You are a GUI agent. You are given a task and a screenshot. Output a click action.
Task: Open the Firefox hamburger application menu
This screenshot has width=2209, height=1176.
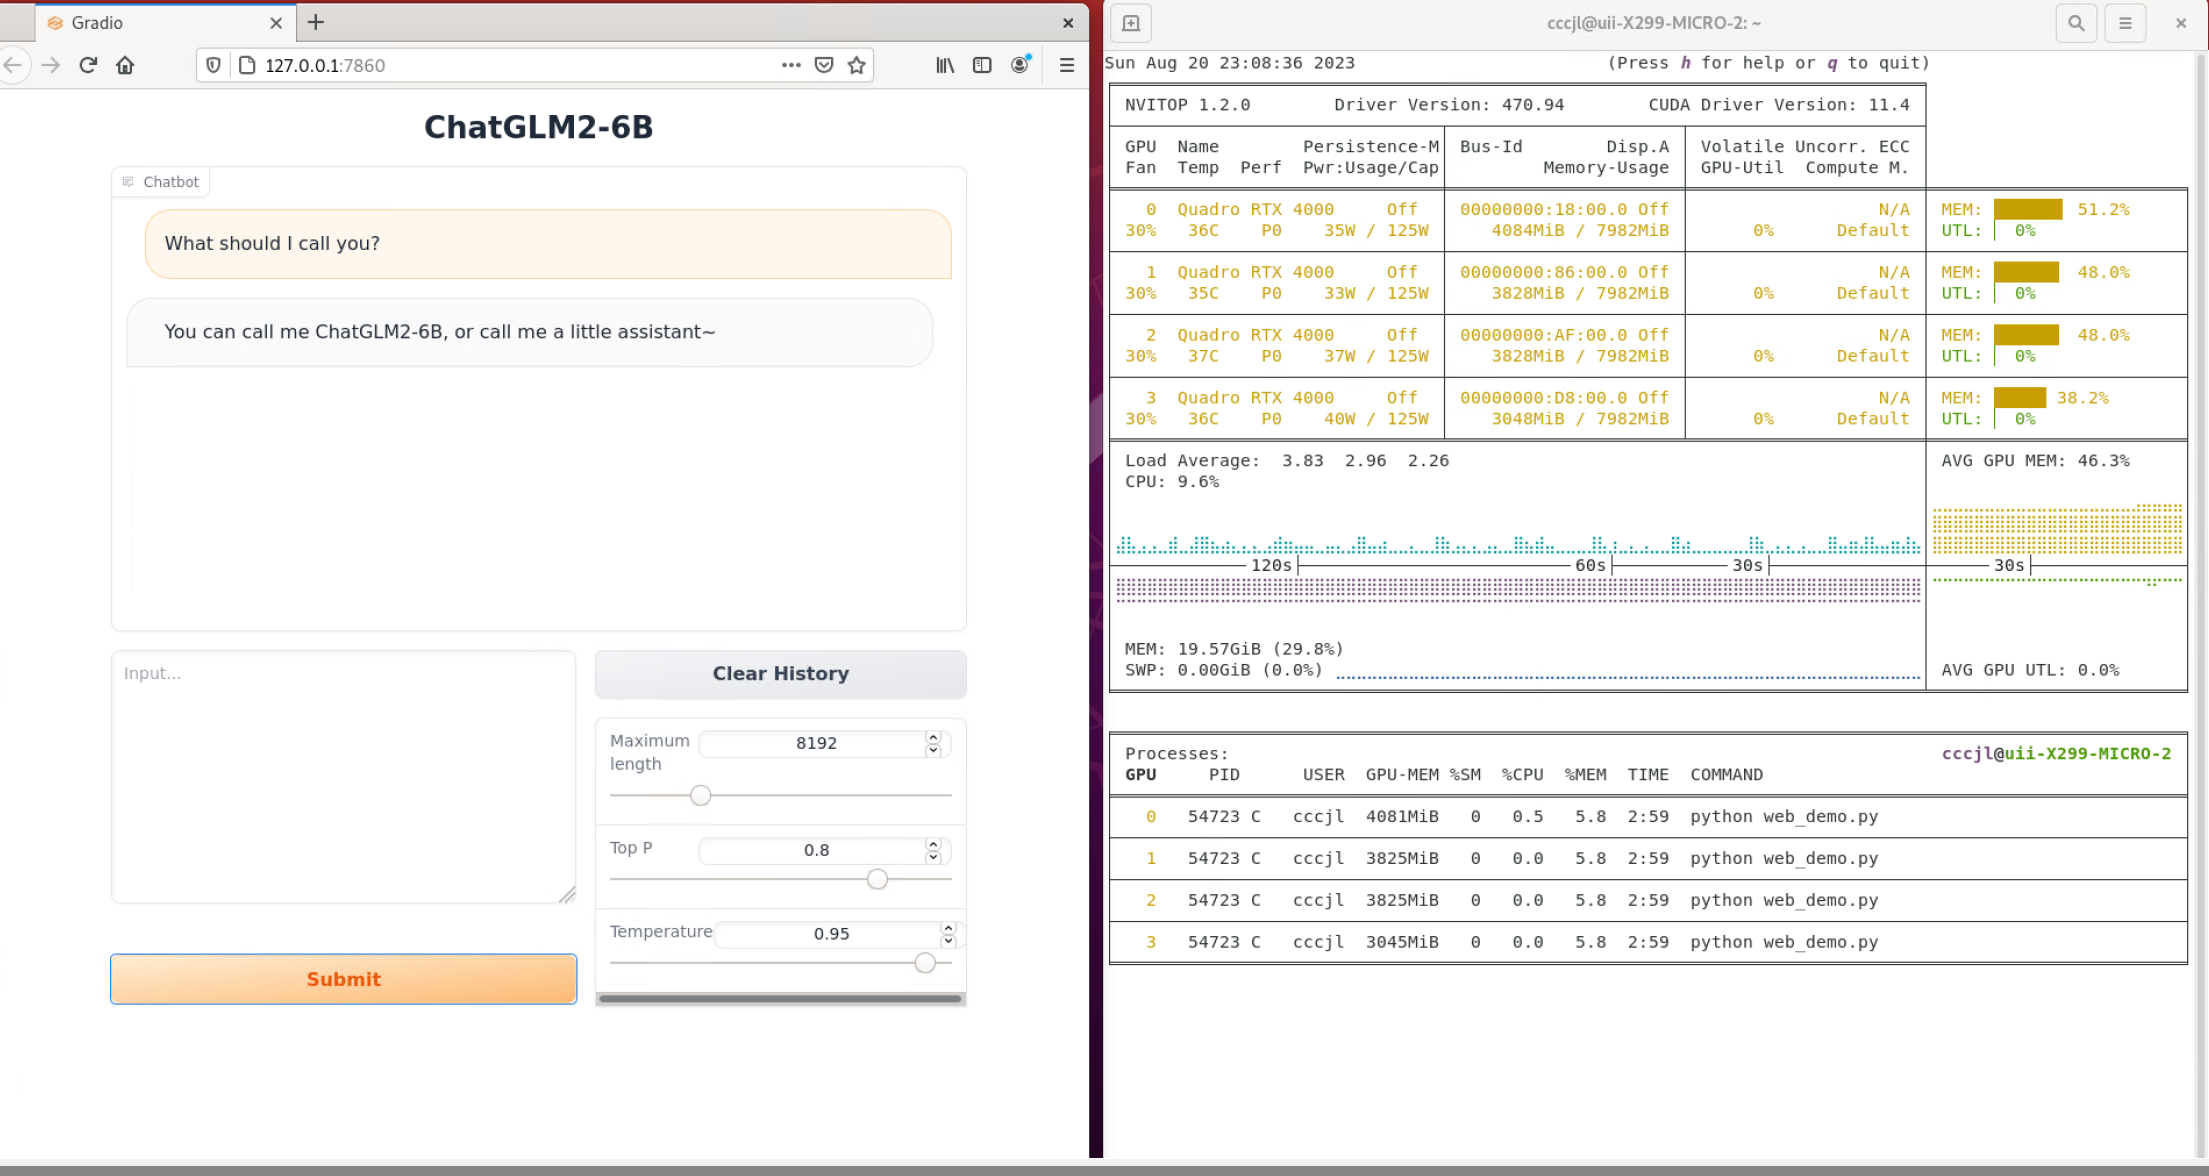[x=1067, y=65]
